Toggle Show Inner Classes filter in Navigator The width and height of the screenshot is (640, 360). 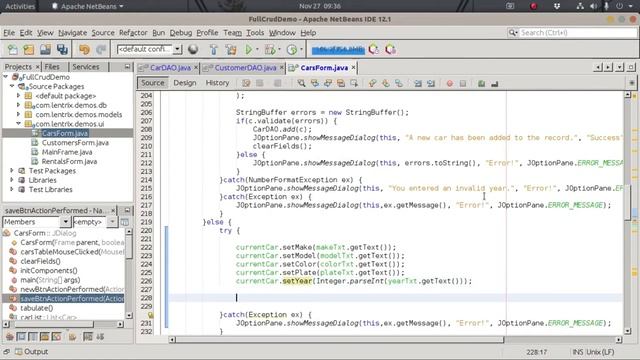pos(56,336)
